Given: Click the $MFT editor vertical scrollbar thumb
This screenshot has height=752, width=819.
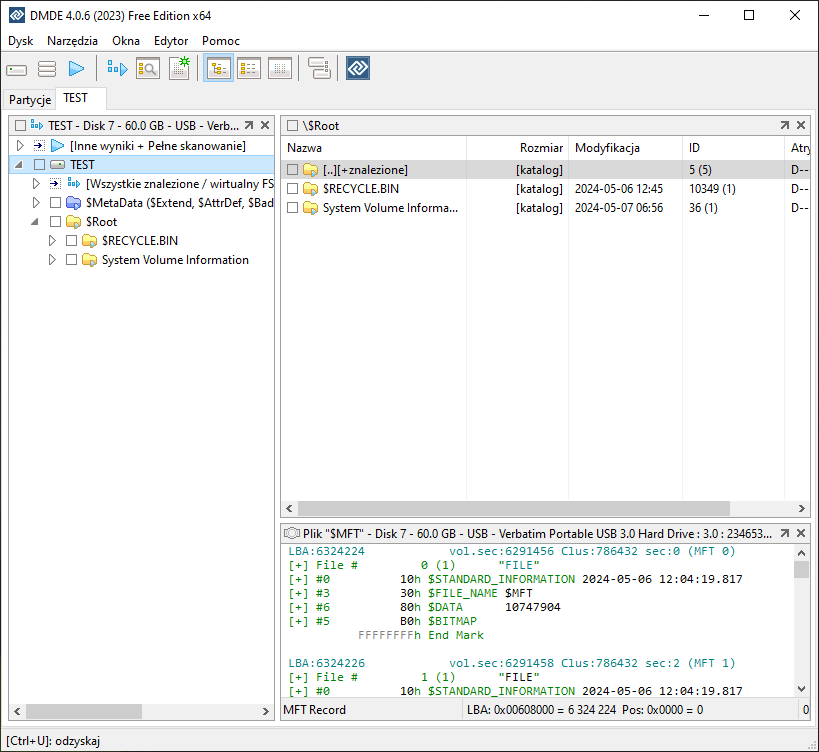Looking at the screenshot, I should click(x=801, y=569).
